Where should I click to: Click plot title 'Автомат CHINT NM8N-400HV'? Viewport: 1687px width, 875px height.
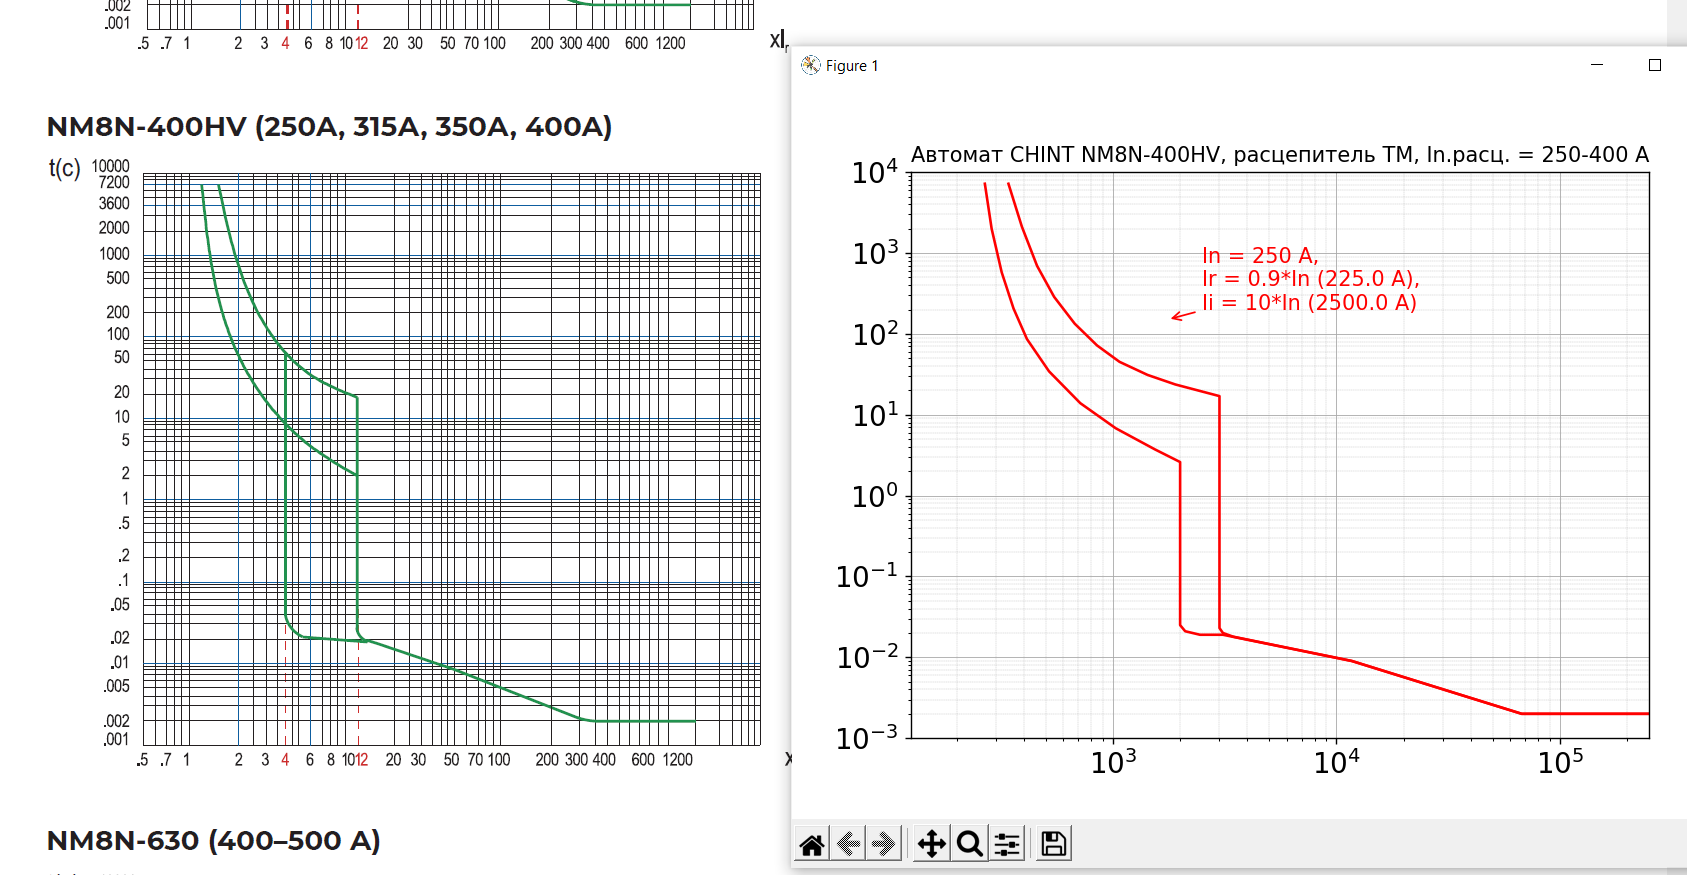pyautogui.click(x=1066, y=155)
